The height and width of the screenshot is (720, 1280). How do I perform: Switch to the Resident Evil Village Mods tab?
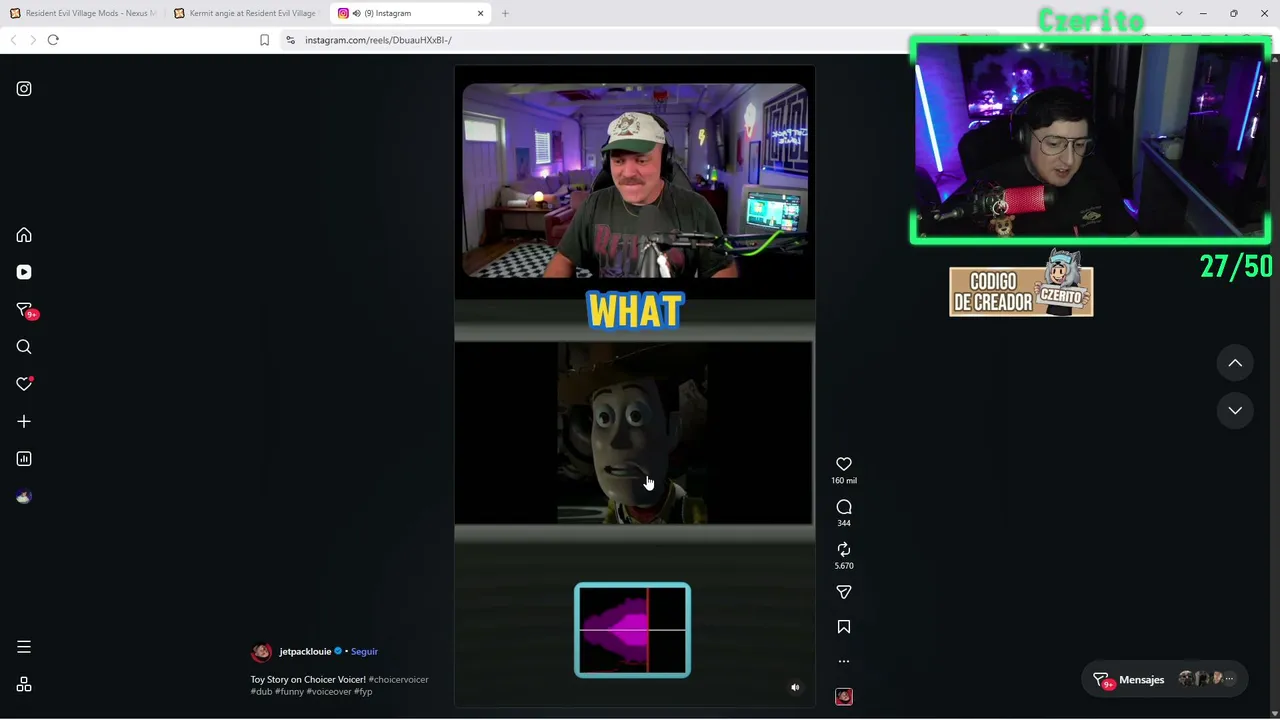[x=83, y=13]
